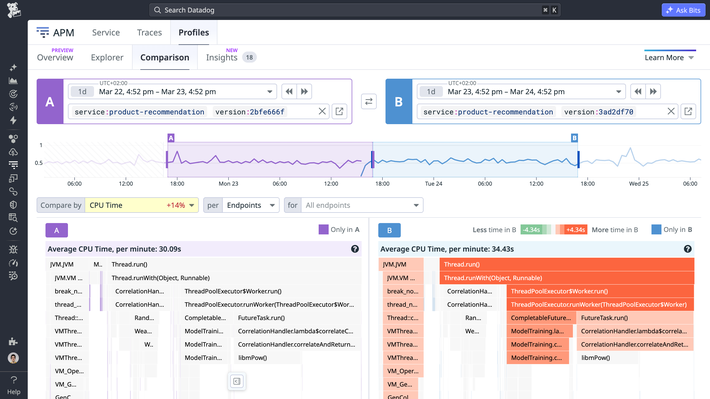Select the Profiles tab
Screen dimensions: 710x399
click(x=194, y=33)
